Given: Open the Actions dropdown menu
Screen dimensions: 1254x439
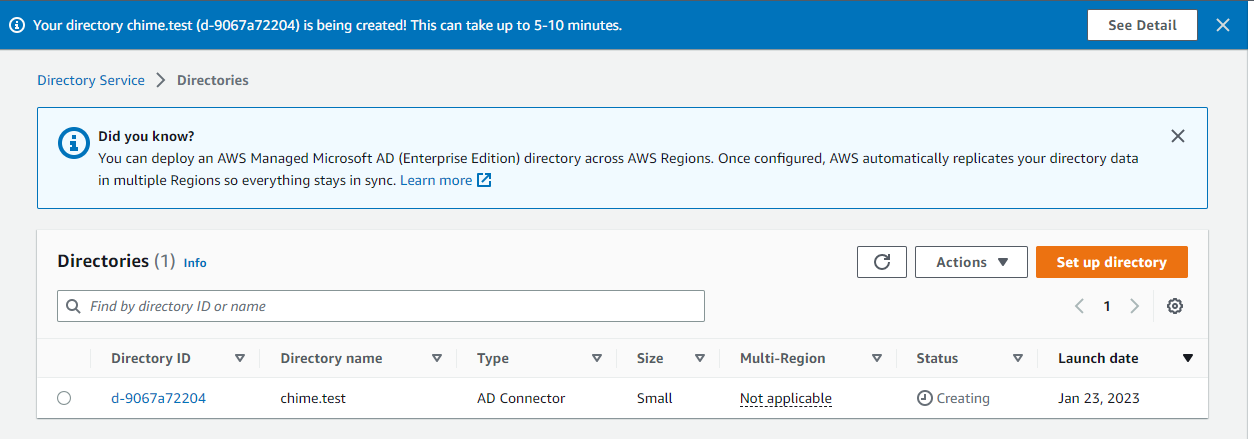Looking at the screenshot, I should (970, 262).
